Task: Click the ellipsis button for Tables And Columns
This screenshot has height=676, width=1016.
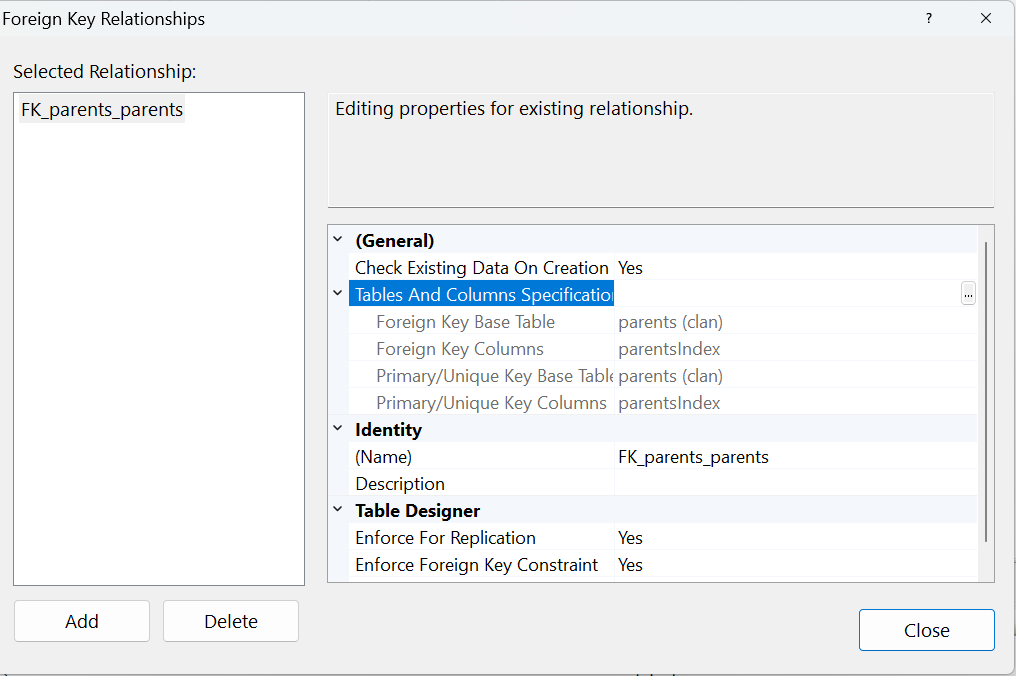Action: 968,294
